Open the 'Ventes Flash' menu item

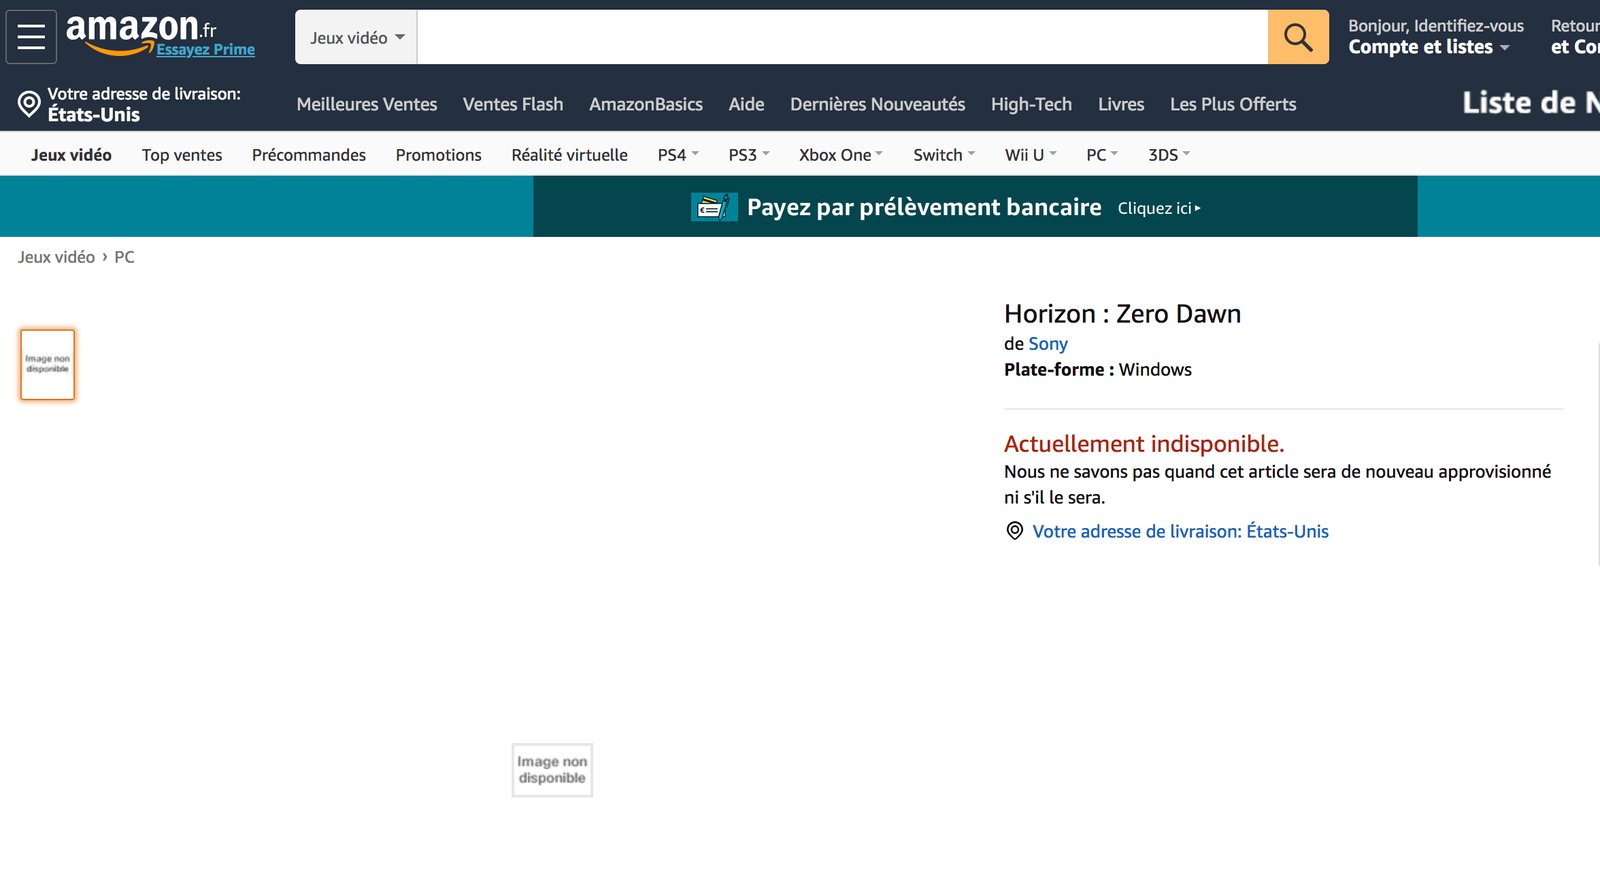click(512, 104)
